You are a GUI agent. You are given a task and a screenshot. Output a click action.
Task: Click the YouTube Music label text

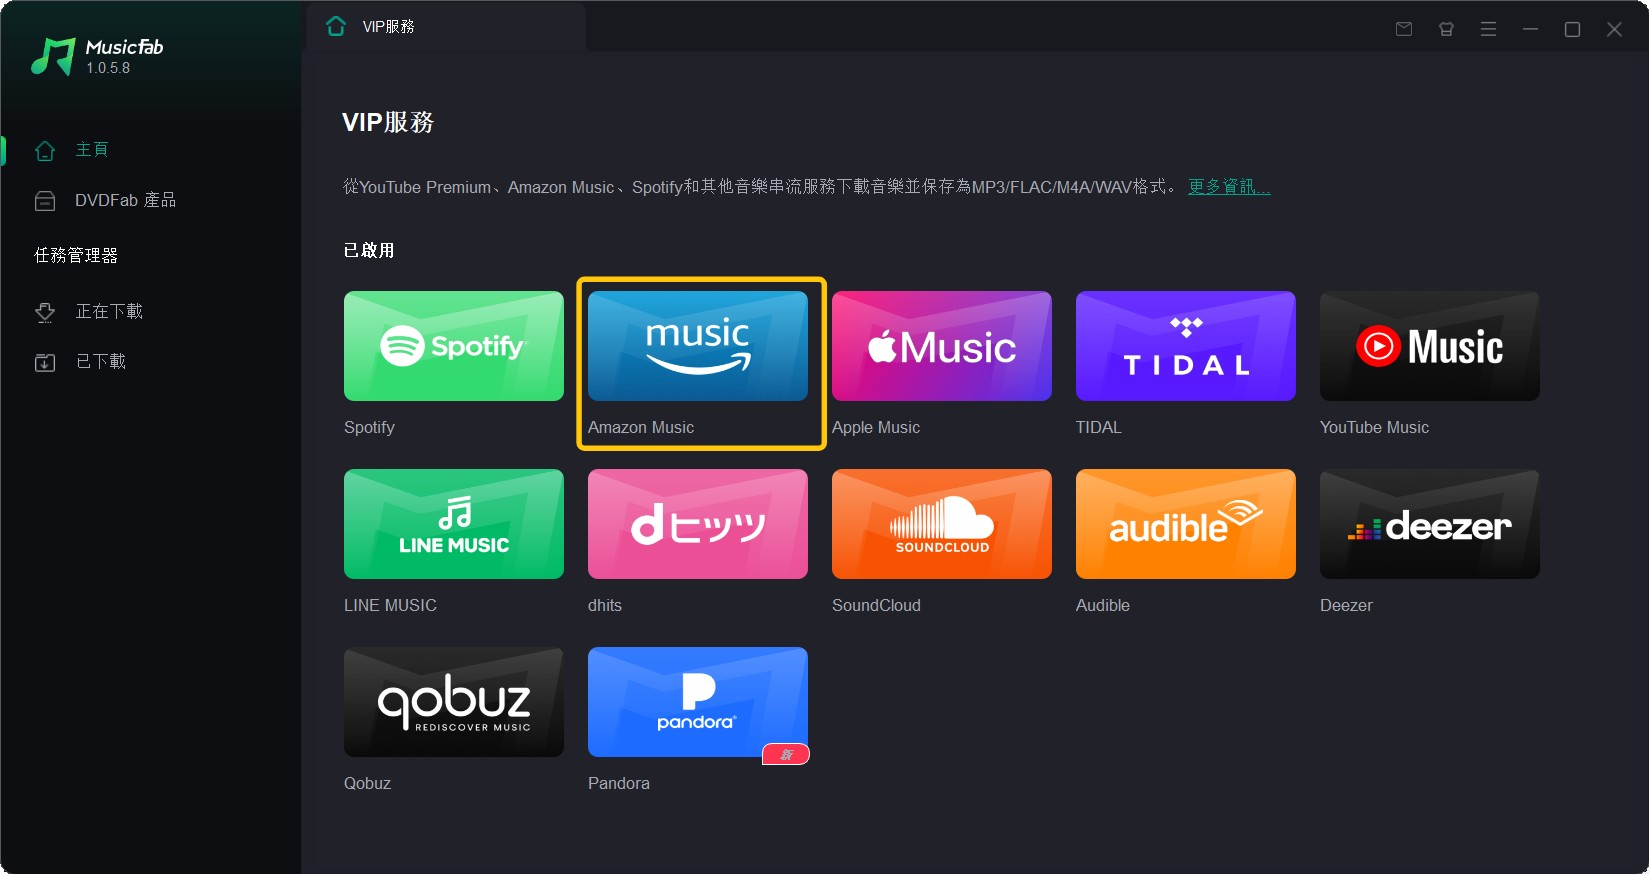click(x=1374, y=427)
